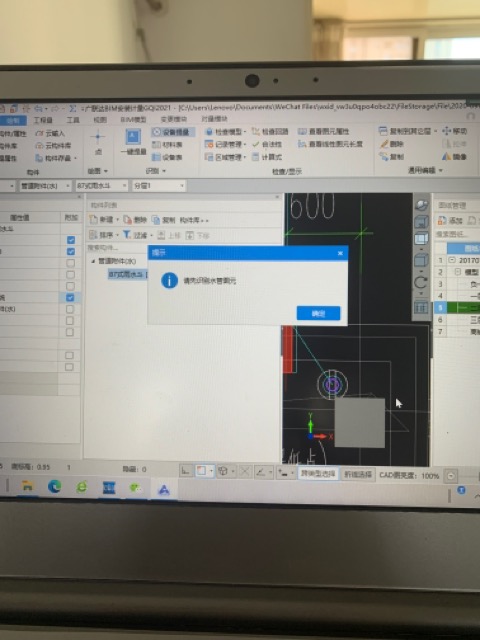
Task: Open the 过滤 dropdown in 构件列表
Action: tap(151, 236)
